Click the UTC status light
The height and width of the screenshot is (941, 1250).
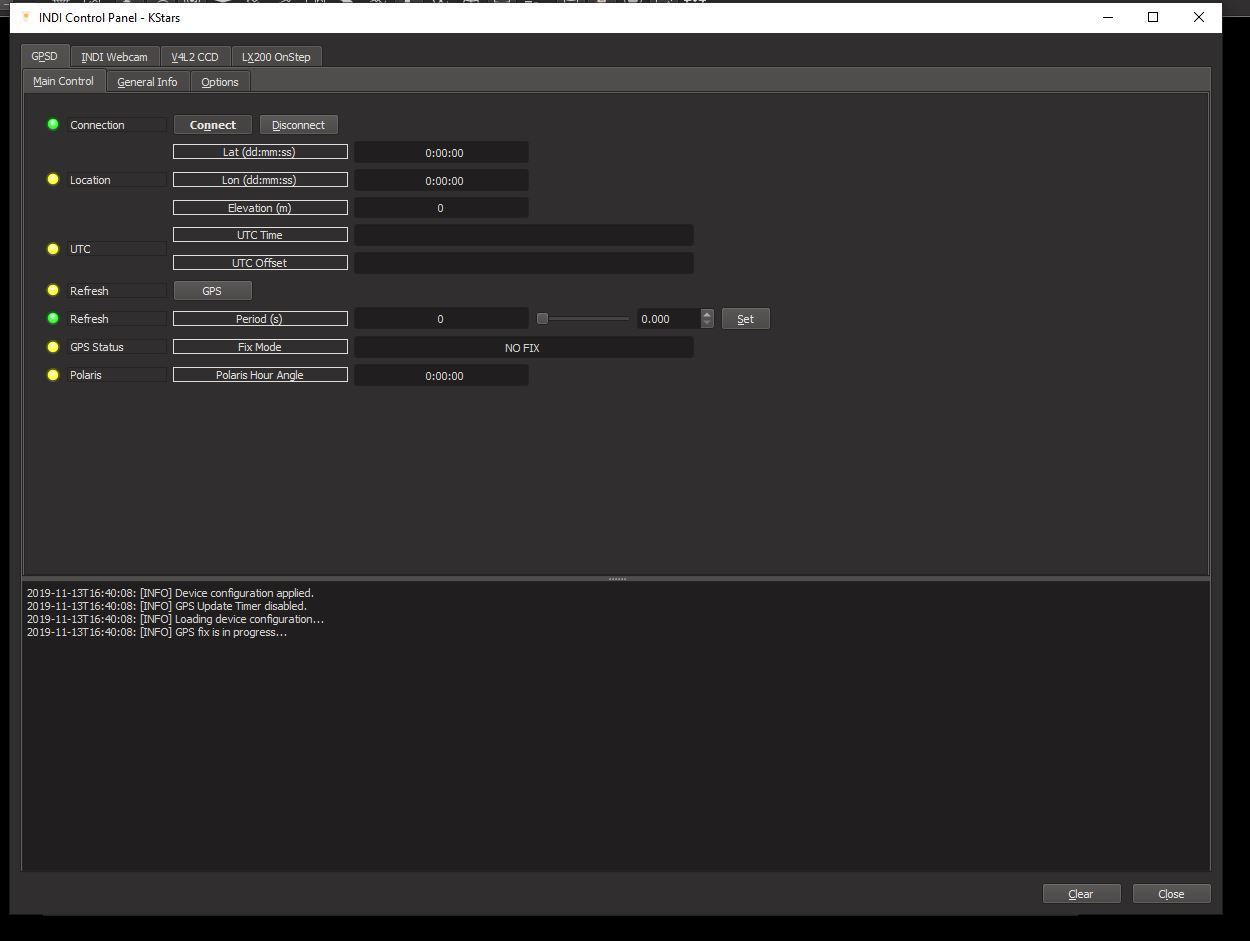[x=53, y=248]
